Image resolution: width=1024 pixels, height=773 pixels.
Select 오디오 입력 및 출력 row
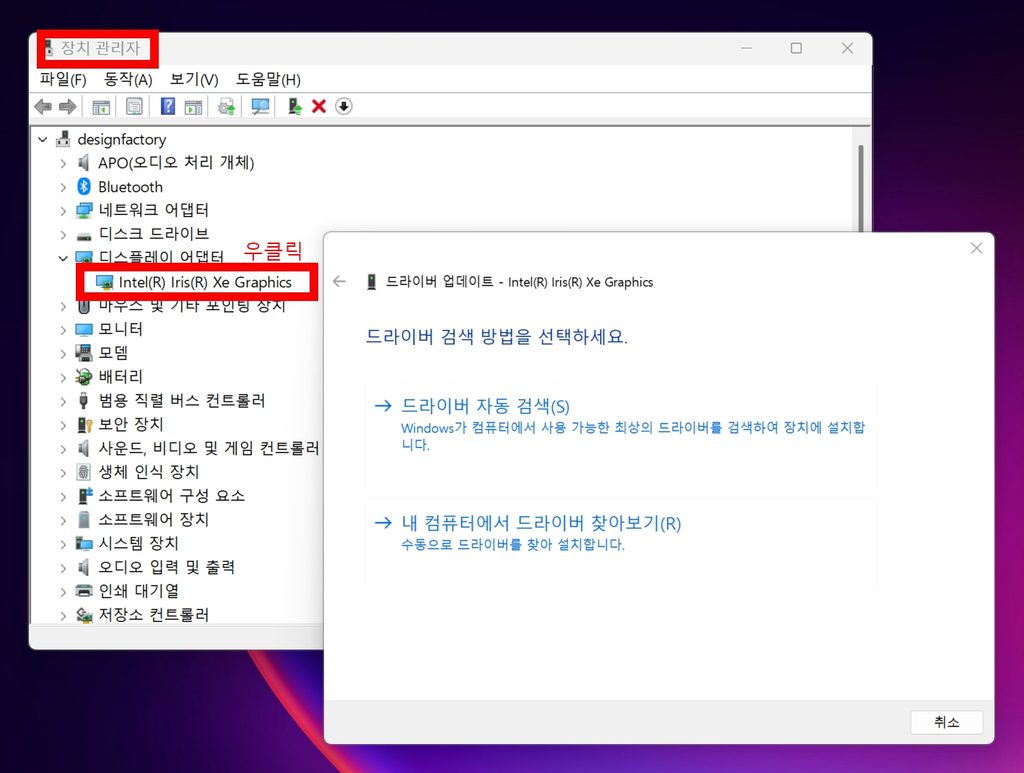(166, 567)
